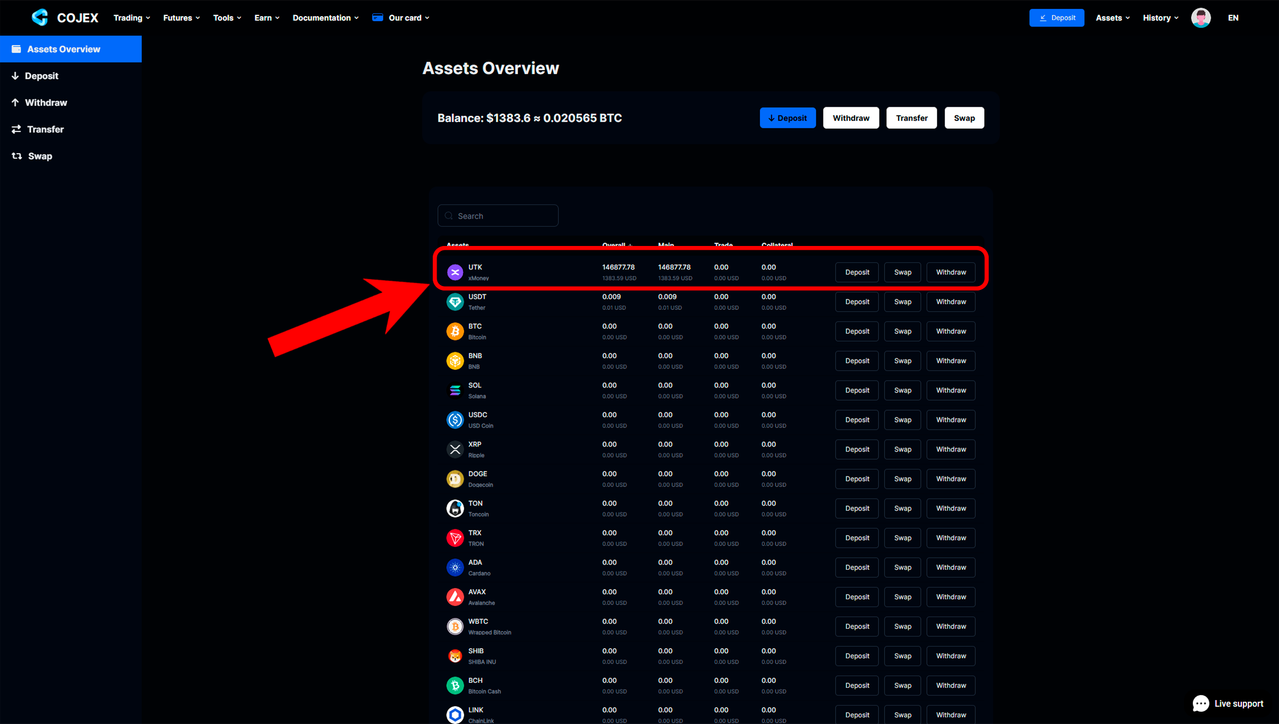Viewport: 1279px width, 724px height.
Task: Switch language via EN selector
Action: (x=1233, y=18)
